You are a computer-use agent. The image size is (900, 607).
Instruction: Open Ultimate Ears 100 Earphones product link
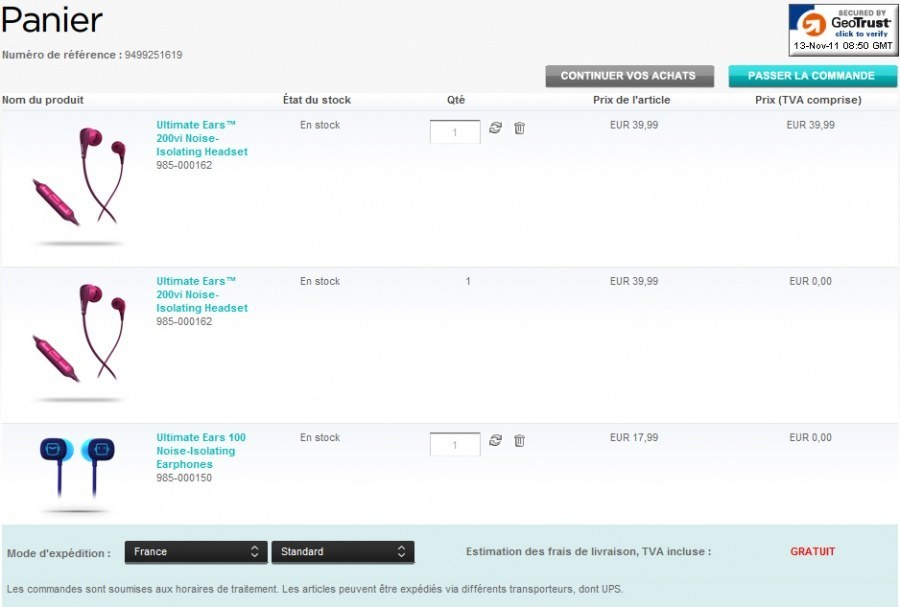[x=200, y=450]
